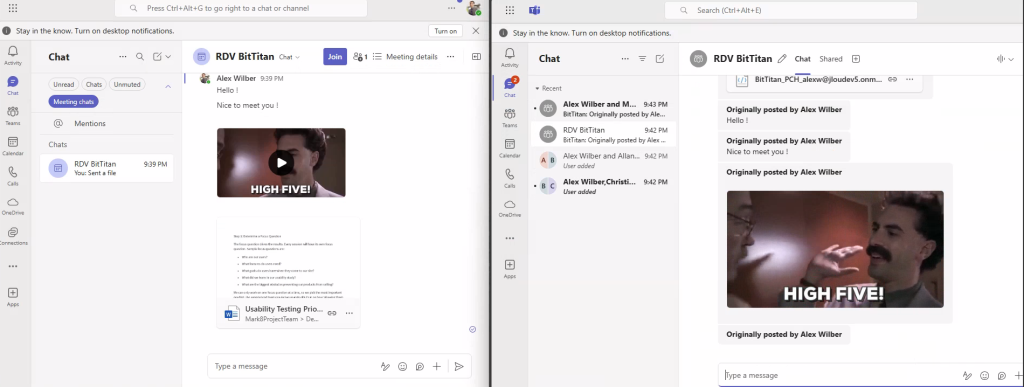Open more options on Usability Testing file card
The height and width of the screenshot is (387, 1024).
(349, 313)
